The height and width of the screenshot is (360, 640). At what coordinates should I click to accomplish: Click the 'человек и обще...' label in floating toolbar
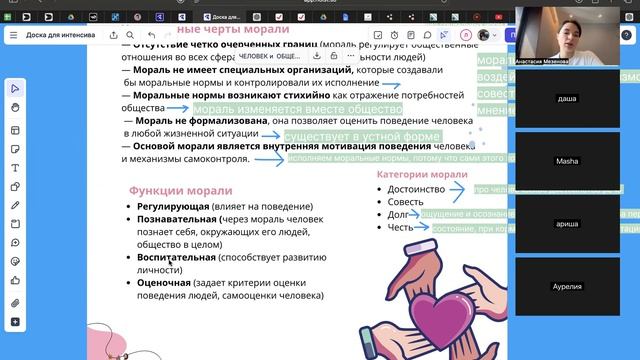tap(269, 56)
